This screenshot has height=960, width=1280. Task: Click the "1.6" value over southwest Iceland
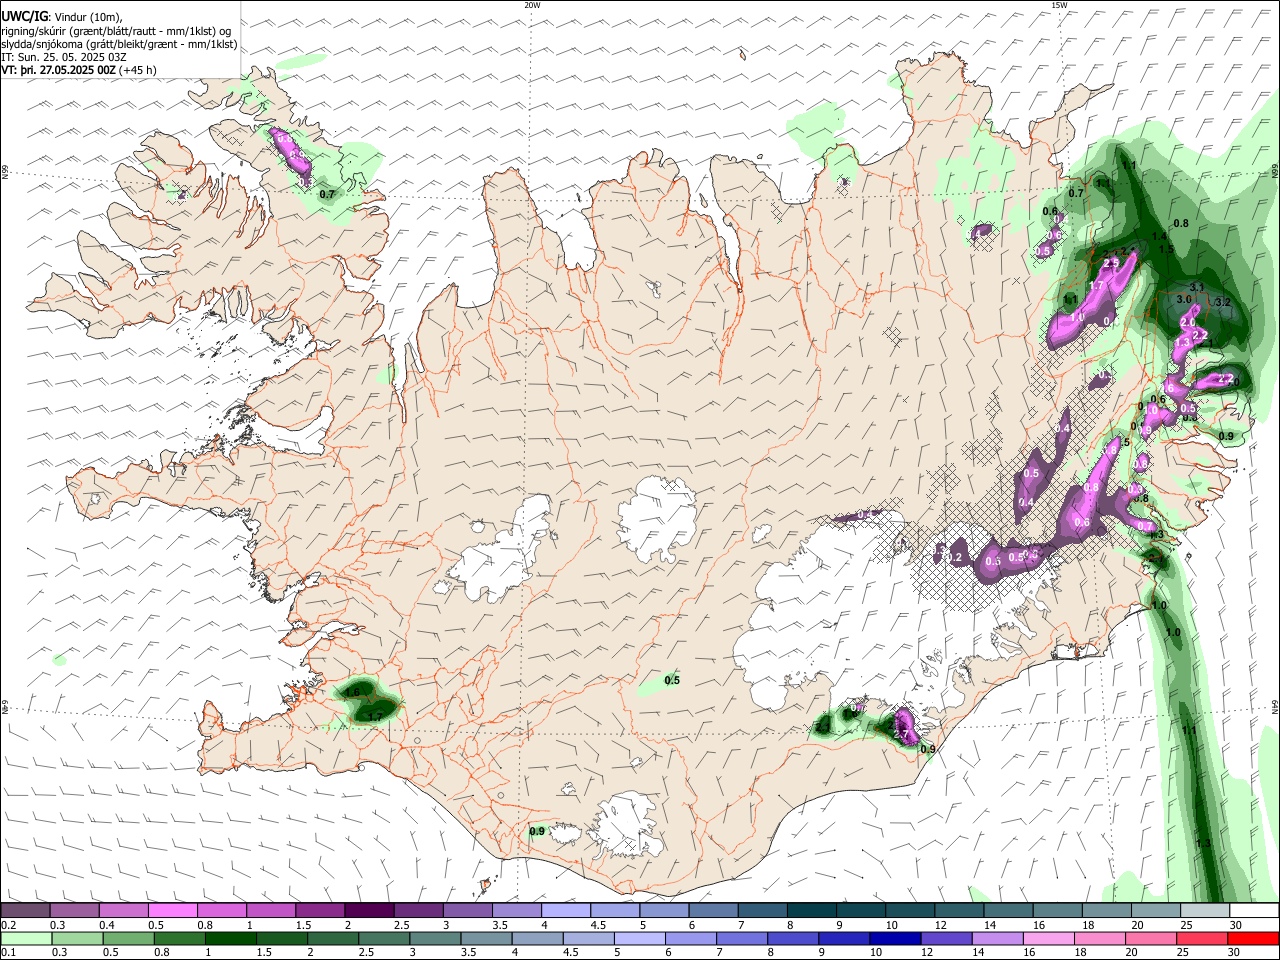point(351,692)
